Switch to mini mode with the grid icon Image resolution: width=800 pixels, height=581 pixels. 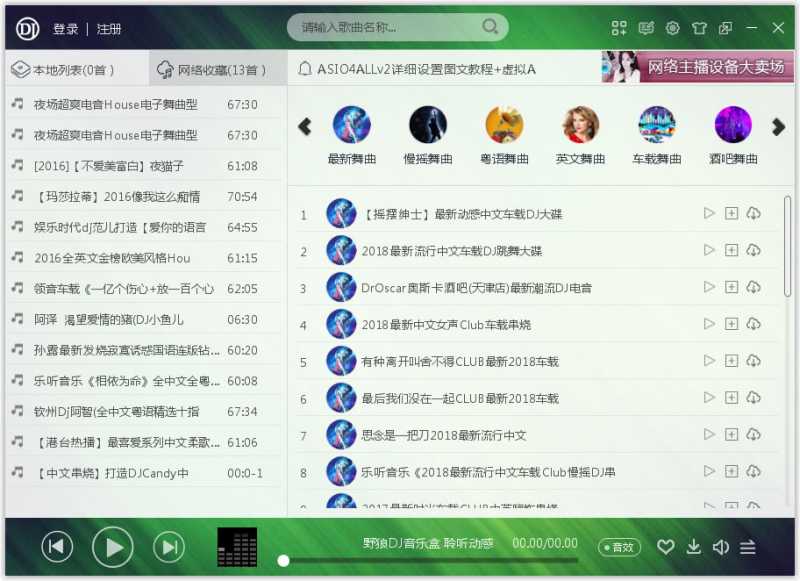pyautogui.click(x=618, y=27)
